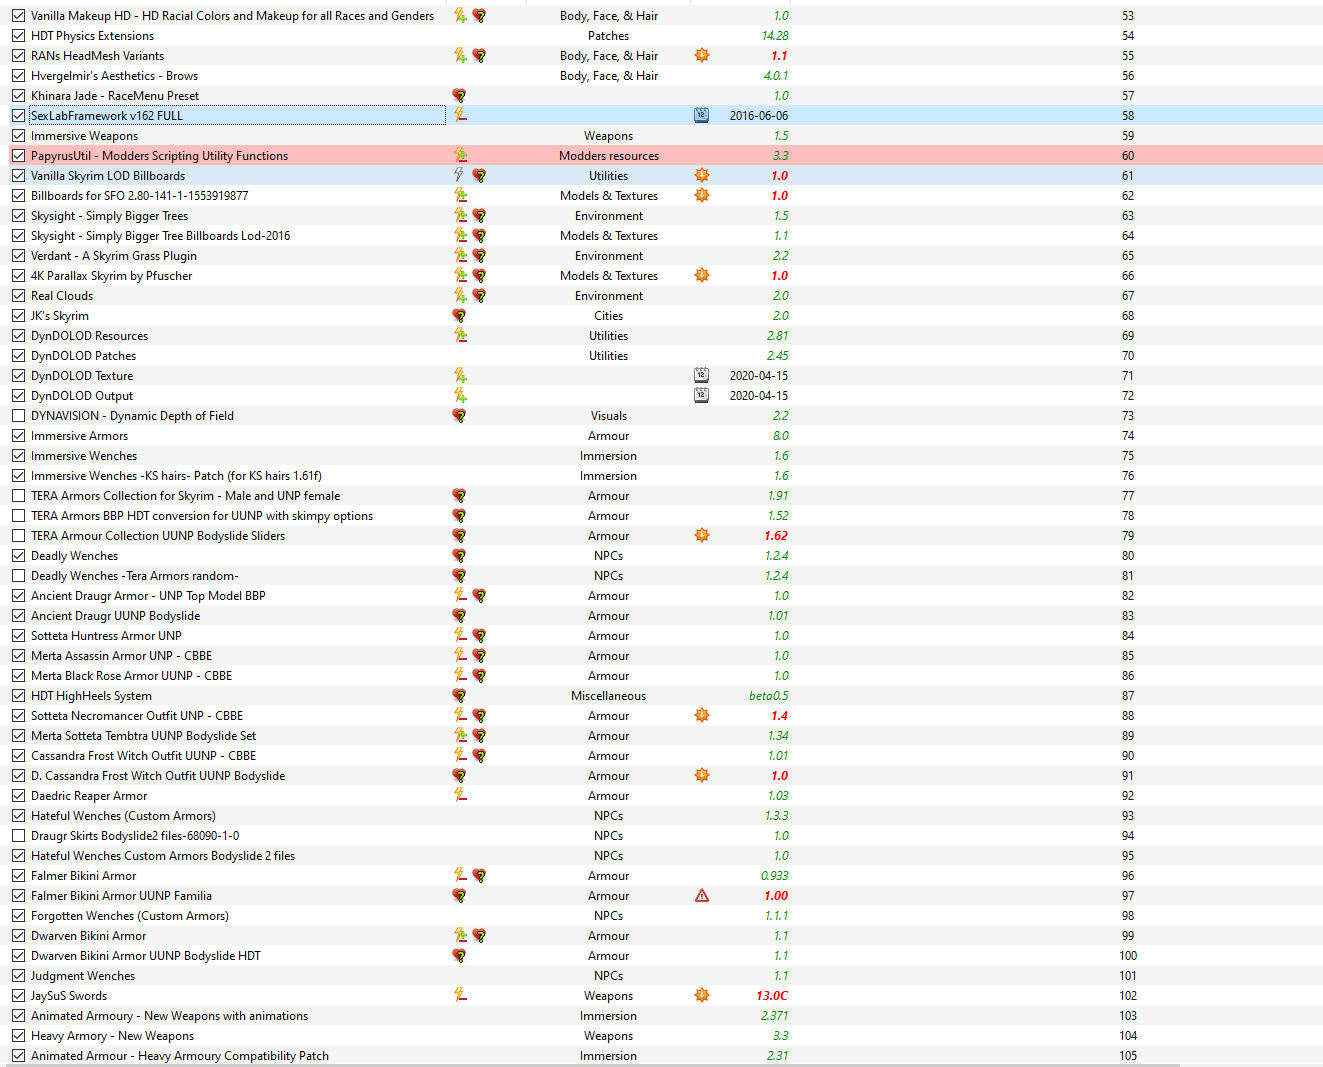Viewport: 1323px width, 1067px height.
Task: Click the "Cities" category for JK's Skyrim
Action: coord(609,315)
